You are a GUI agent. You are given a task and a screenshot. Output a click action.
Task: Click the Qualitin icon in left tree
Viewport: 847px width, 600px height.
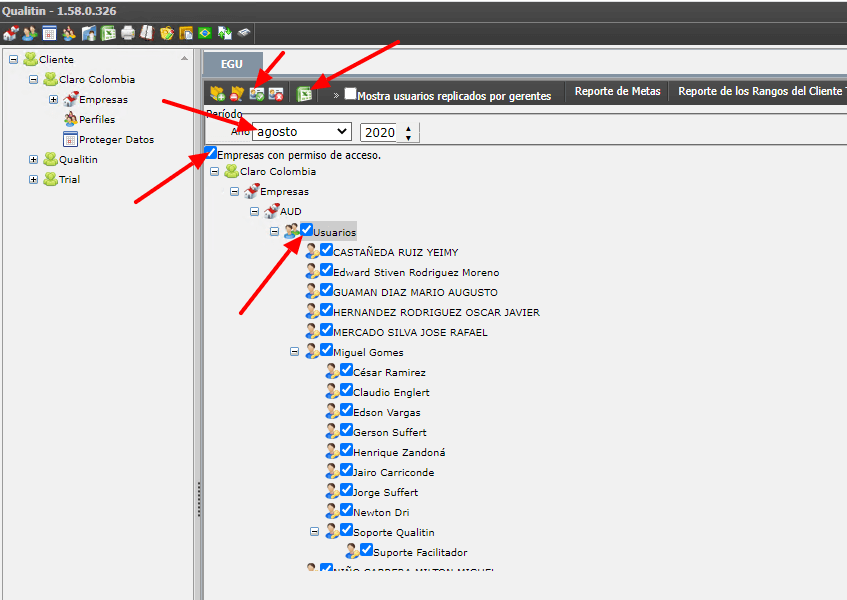click(x=50, y=159)
